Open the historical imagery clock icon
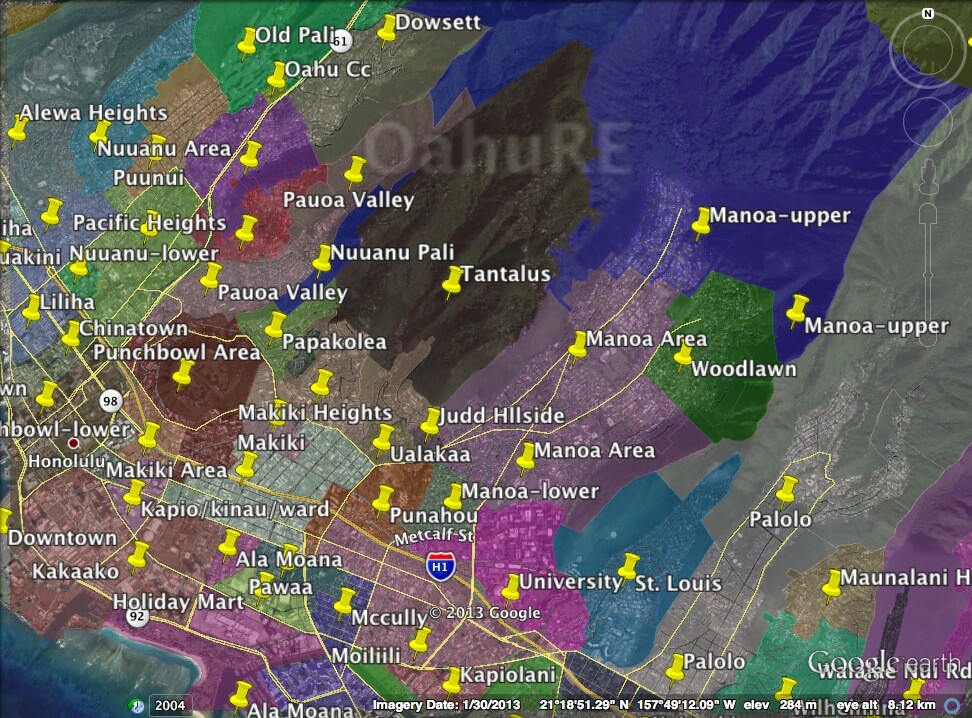The width and height of the screenshot is (972, 718). coord(136,705)
